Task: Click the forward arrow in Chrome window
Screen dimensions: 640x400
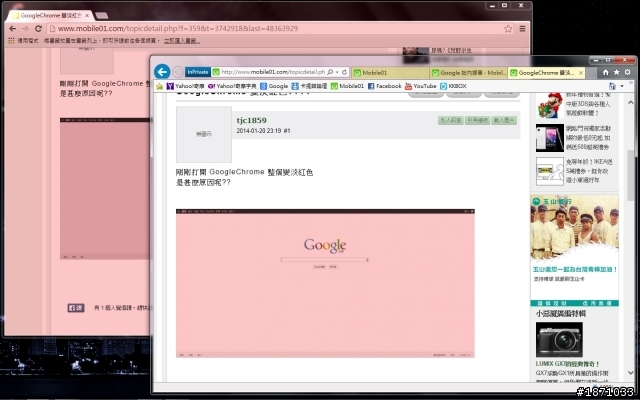Action: [25, 29]
